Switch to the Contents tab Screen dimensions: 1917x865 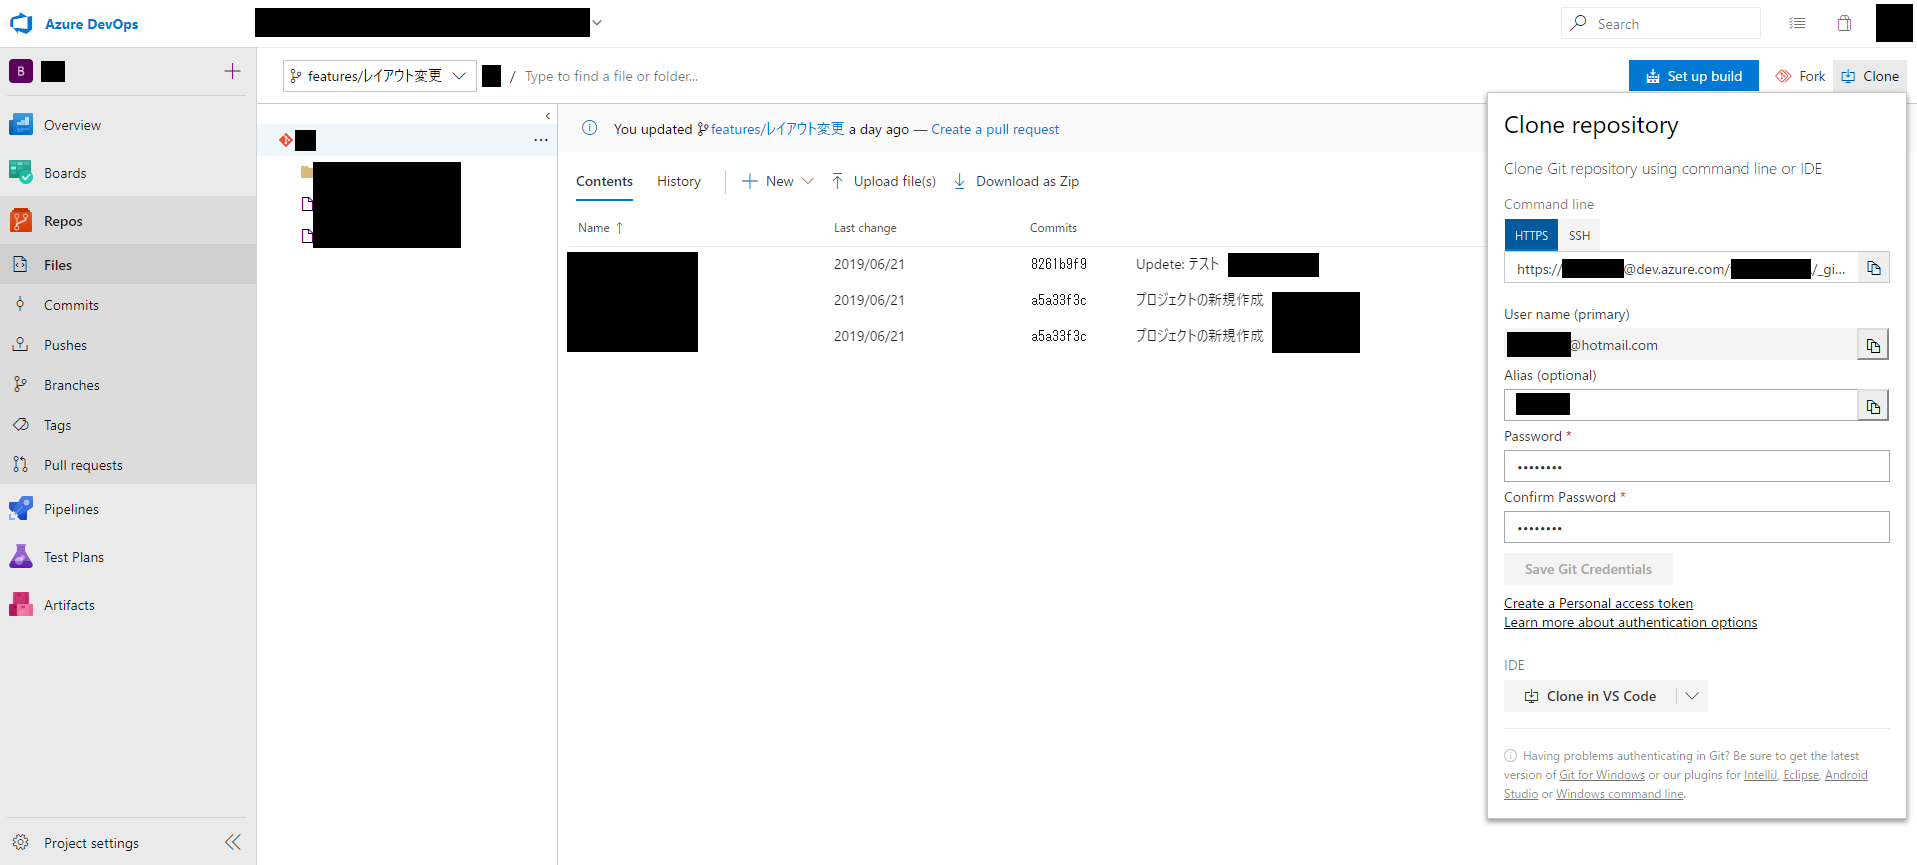click(x=604, y=181)
